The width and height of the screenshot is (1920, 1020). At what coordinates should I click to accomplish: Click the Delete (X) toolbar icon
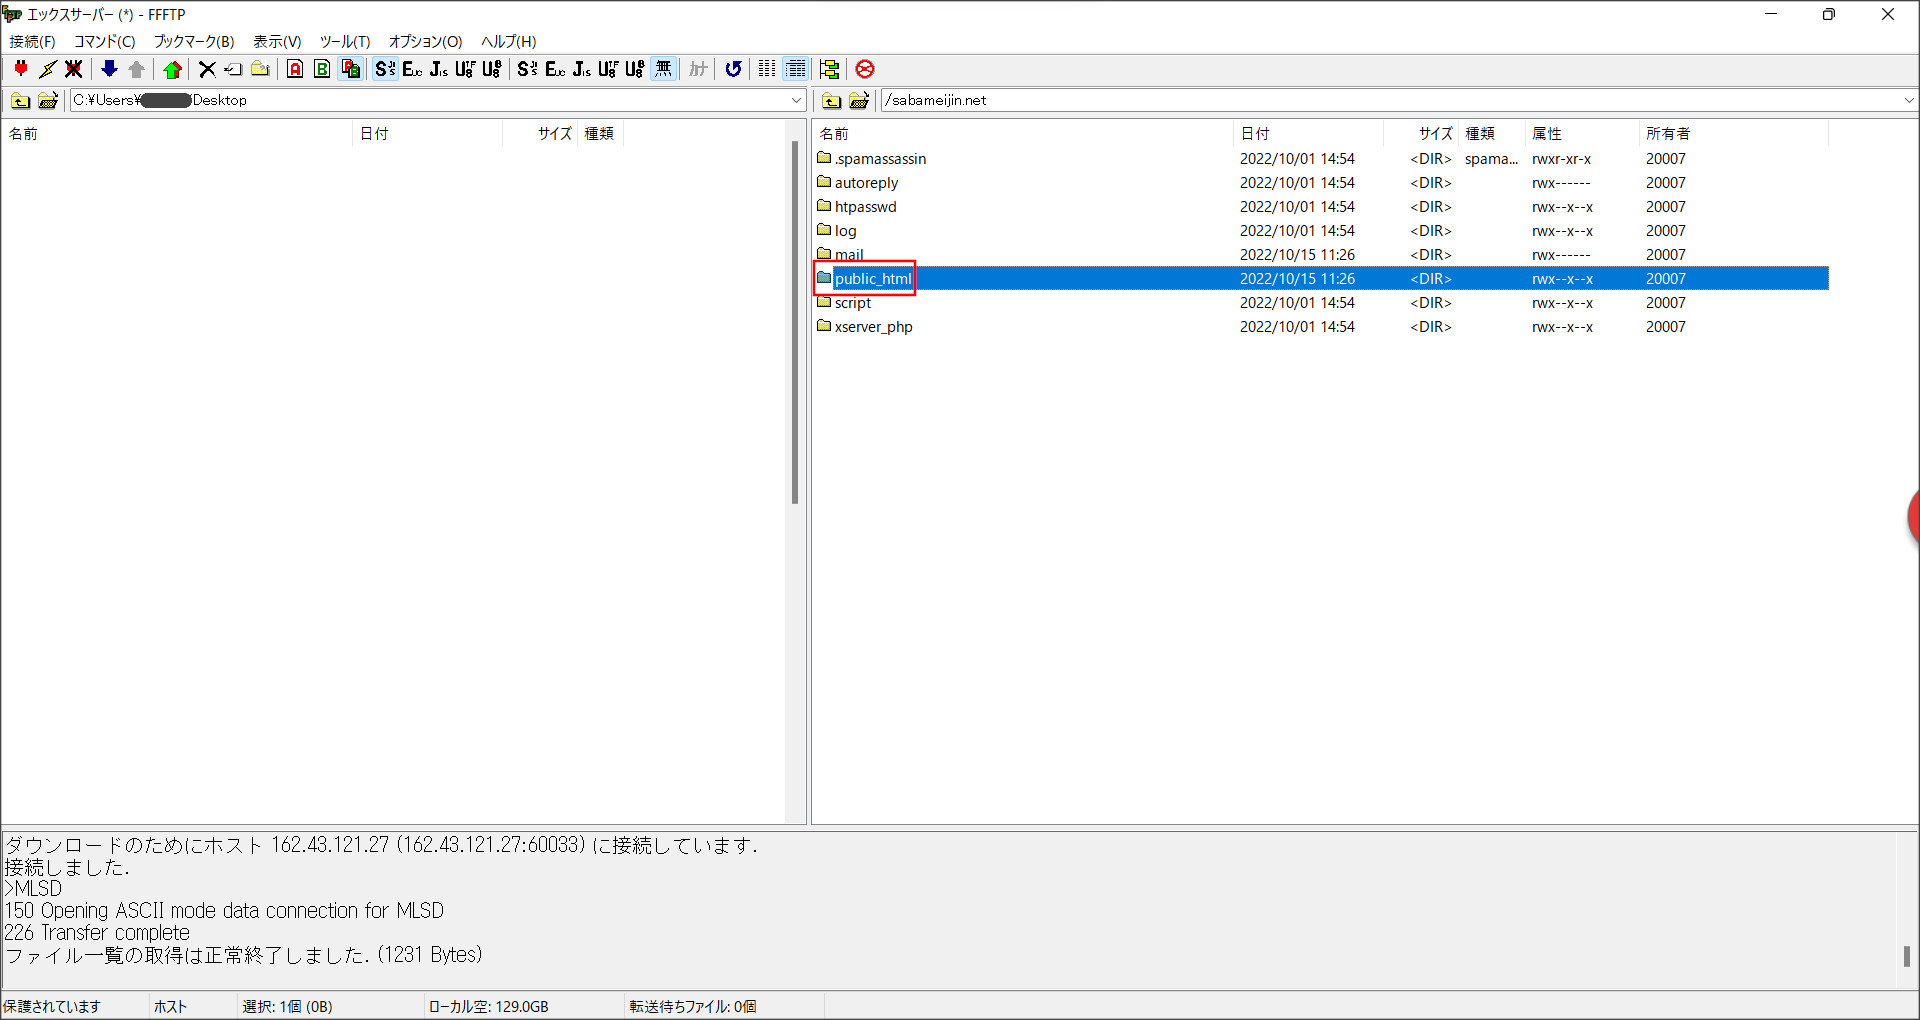207,69
